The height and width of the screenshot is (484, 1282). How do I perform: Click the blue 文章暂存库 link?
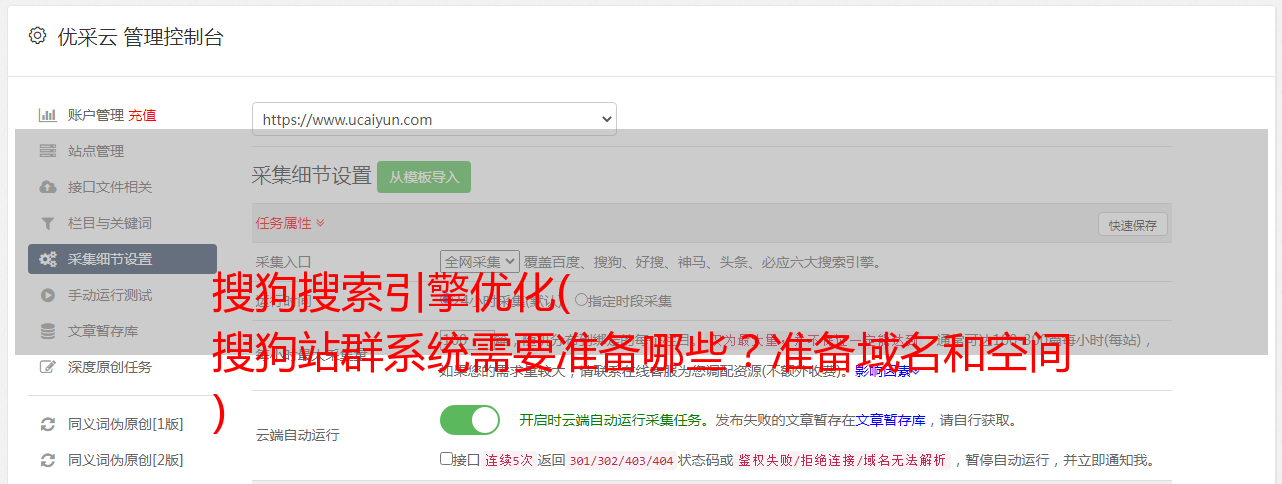tap(891, 420)
